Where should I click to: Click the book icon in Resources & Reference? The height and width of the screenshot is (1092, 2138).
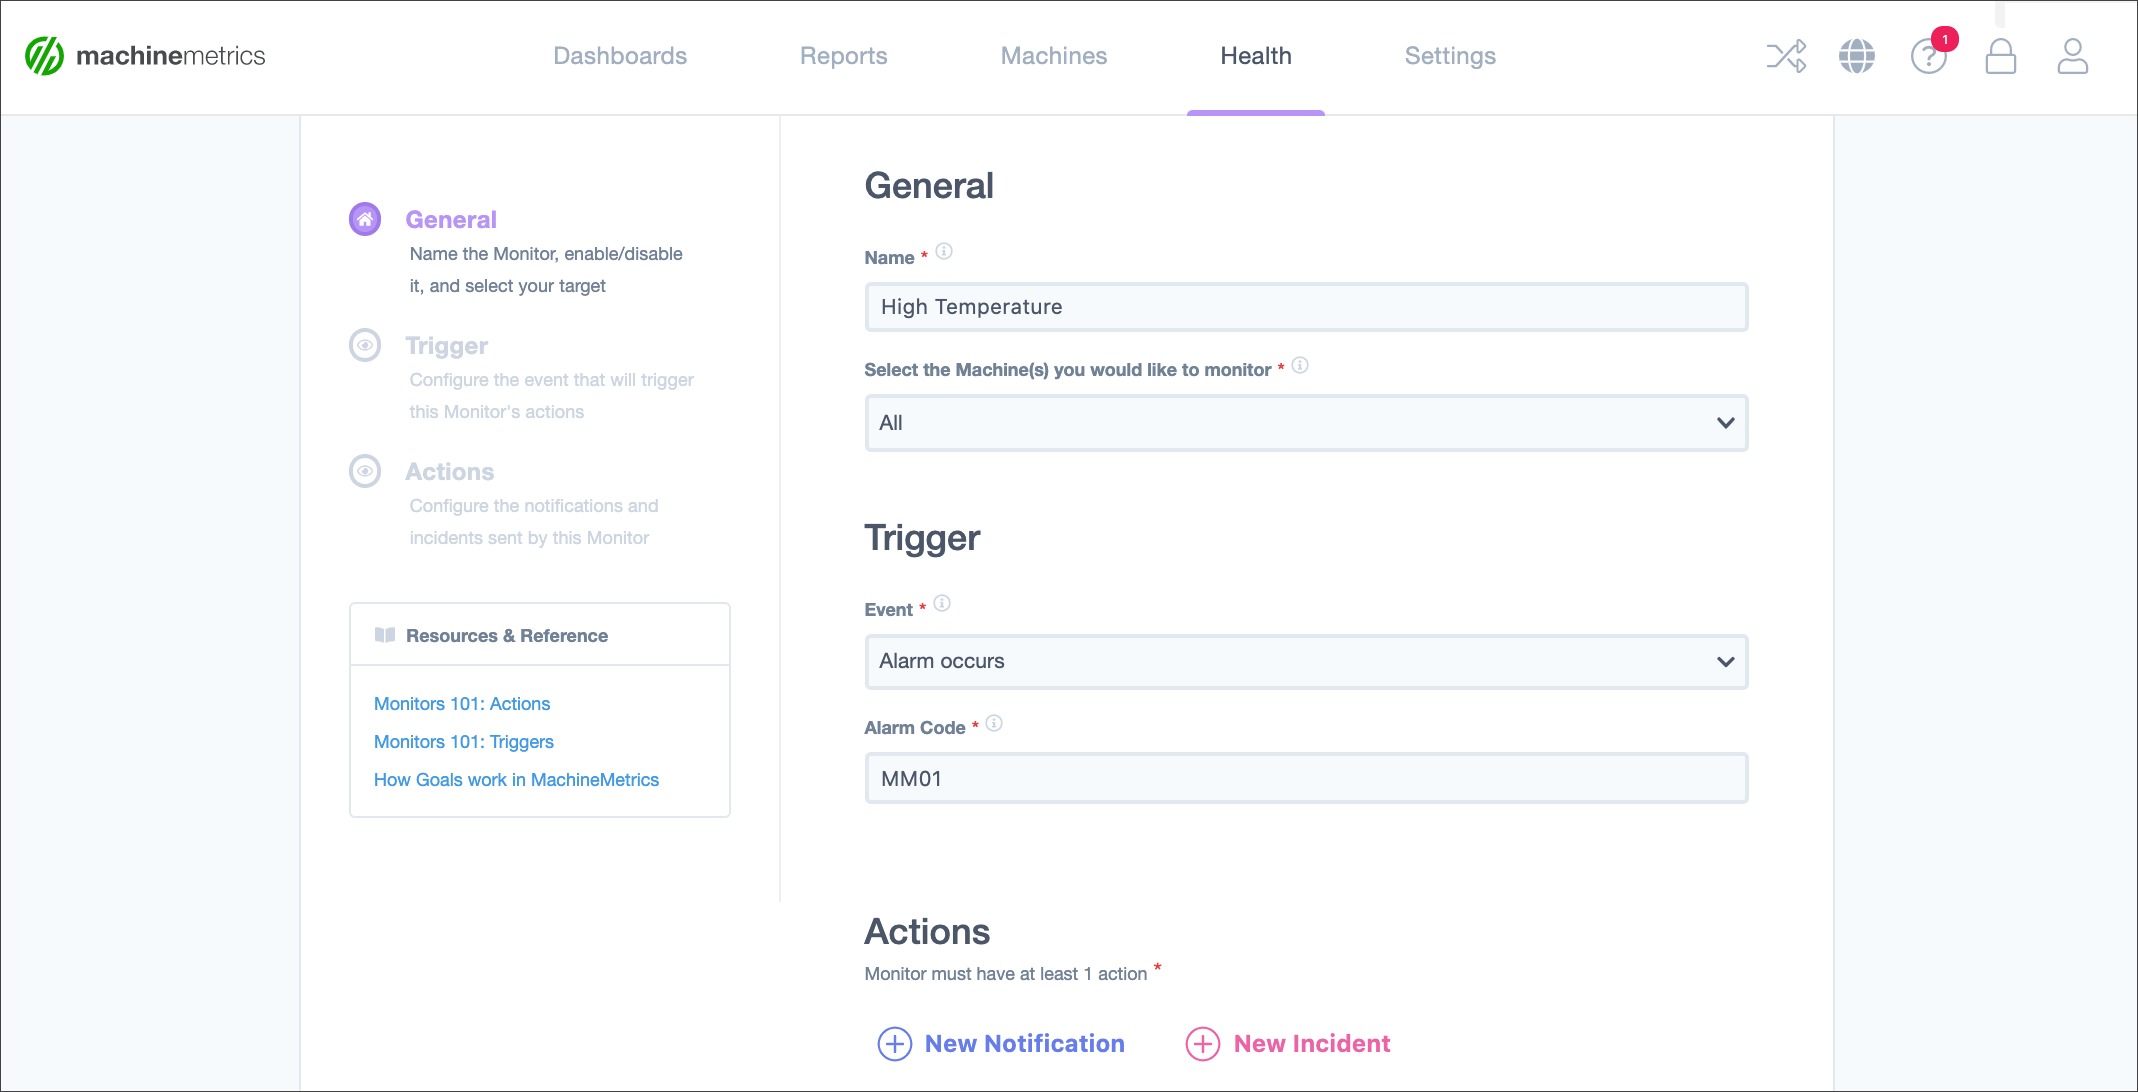point(384,635)
